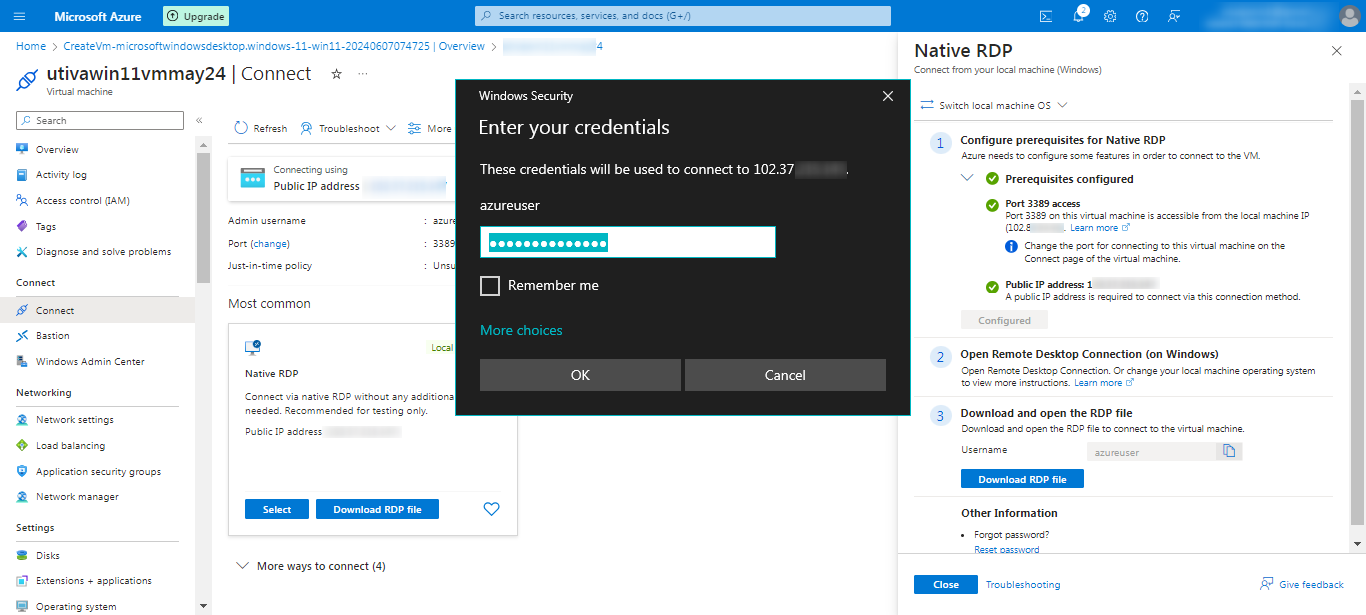The height and width of the screenshot is (615, 1366).
Task: Click the Reset password link
Action: pyautogui.click(x=1006, y=549)
